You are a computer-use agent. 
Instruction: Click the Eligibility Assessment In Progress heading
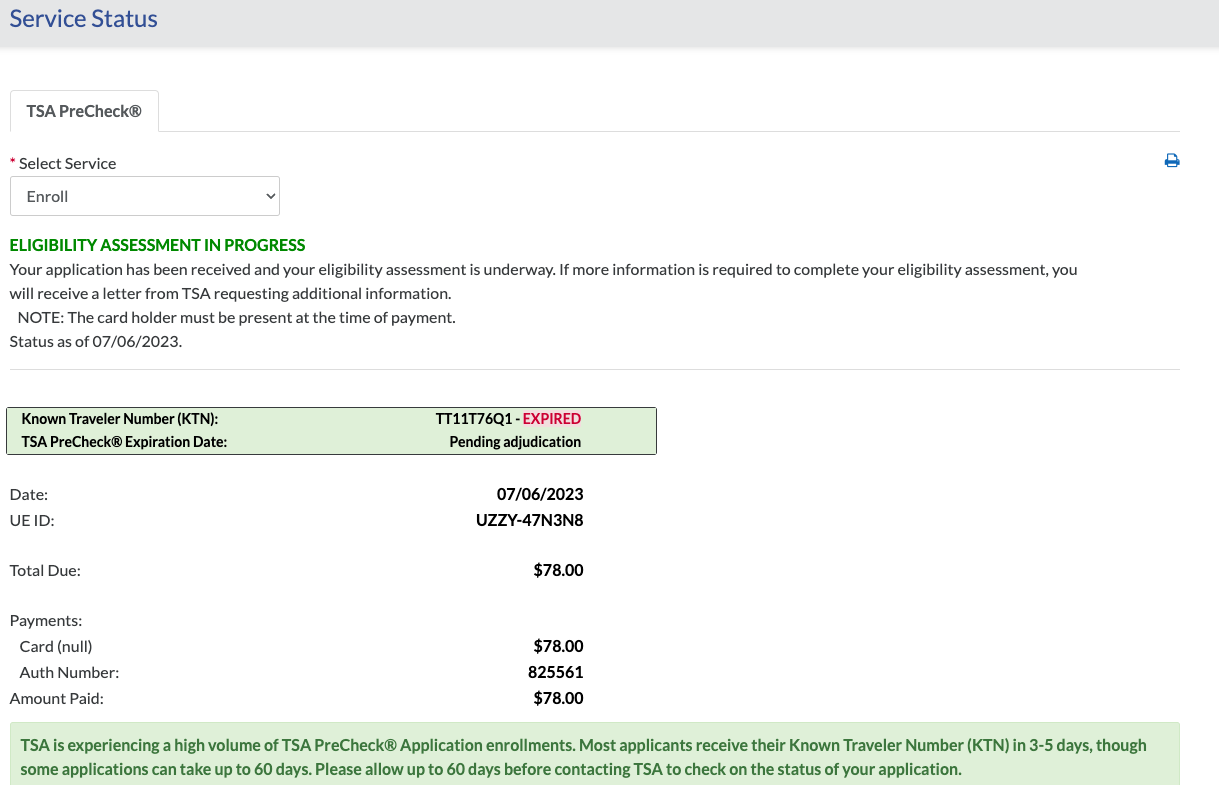click(x=157, y=245)
